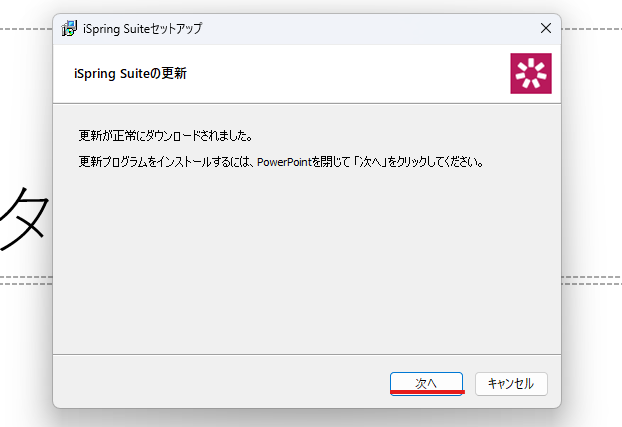
Task: Click the iSpring Suiteセットアップ title bar text
Action: coord(142,29)
